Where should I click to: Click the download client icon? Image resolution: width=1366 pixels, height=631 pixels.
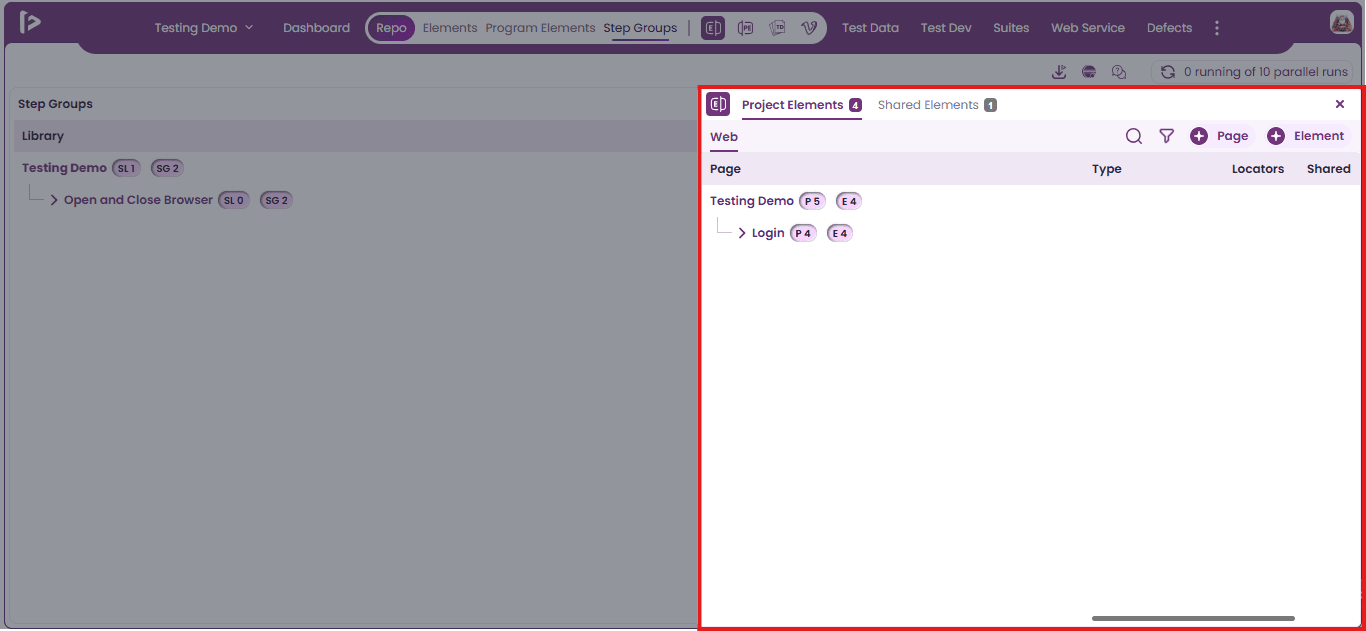(1059, 72)
